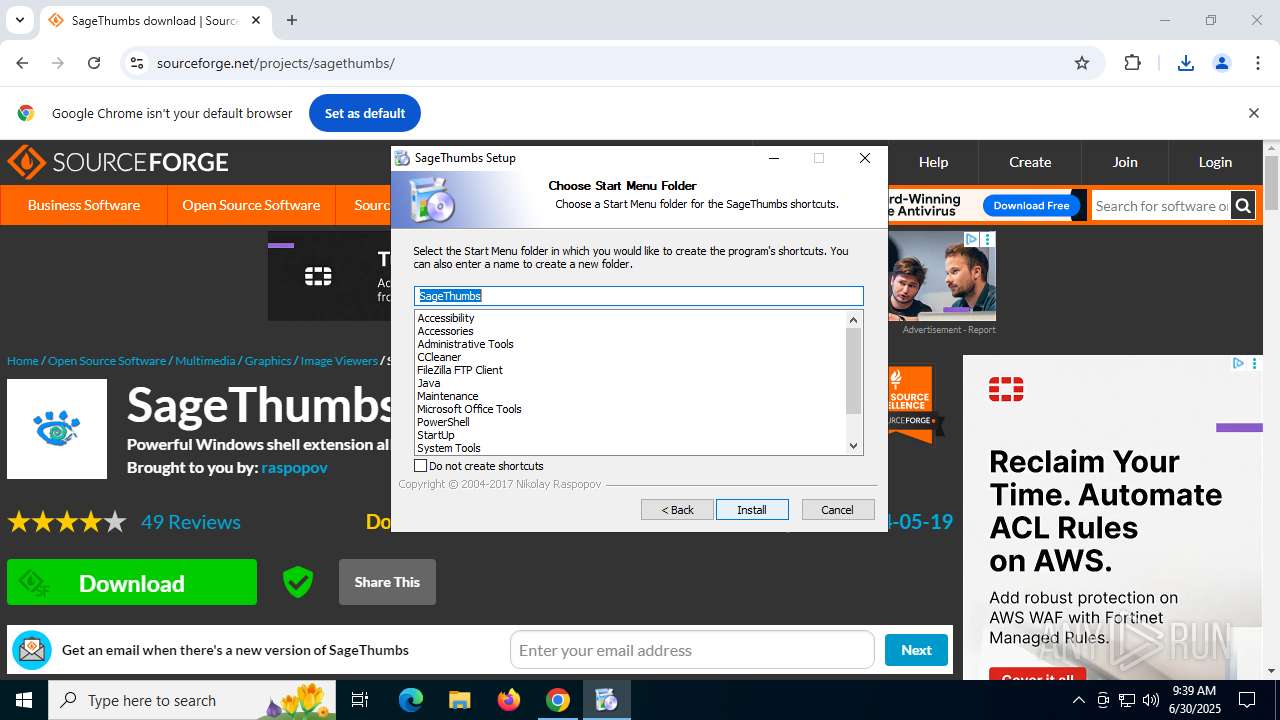Set Chrome as default browser
Screen dimensions: 1280x720
365,113
